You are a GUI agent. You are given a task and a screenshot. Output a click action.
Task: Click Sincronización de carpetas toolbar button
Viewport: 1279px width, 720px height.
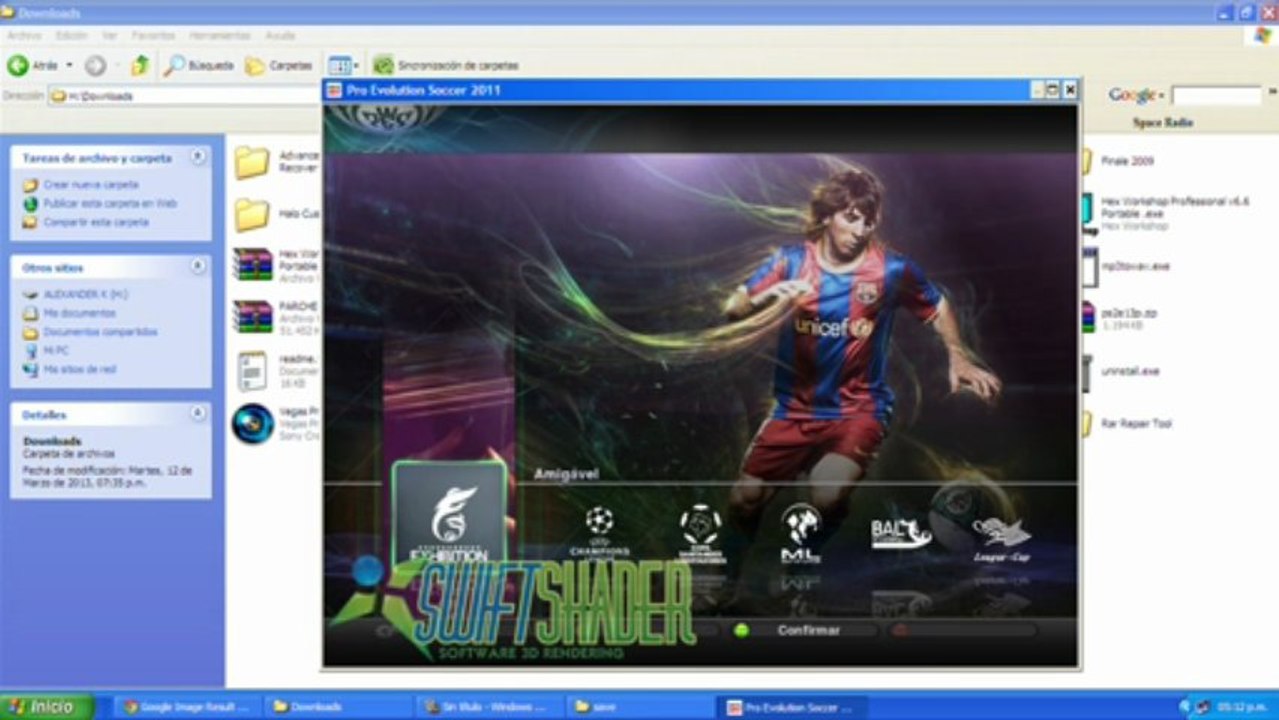point(446,65)
